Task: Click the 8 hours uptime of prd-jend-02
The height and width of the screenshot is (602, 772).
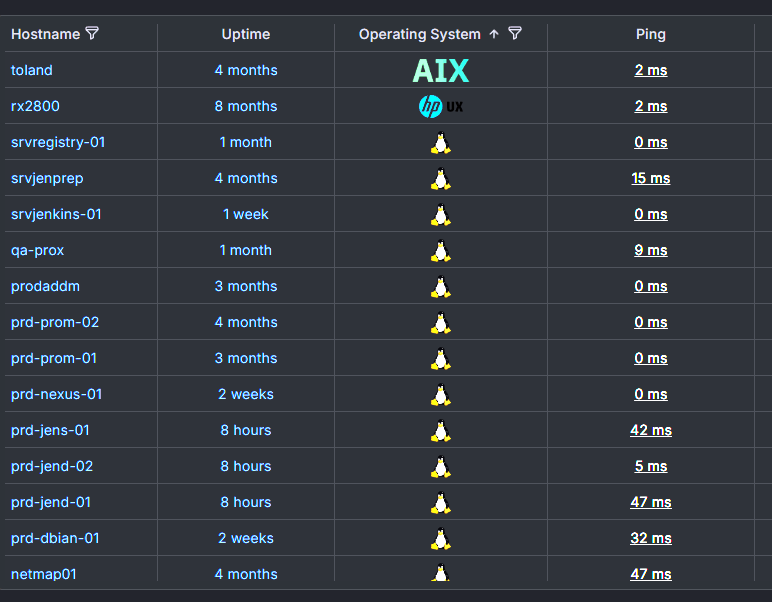Action: (x=246, y=466)
